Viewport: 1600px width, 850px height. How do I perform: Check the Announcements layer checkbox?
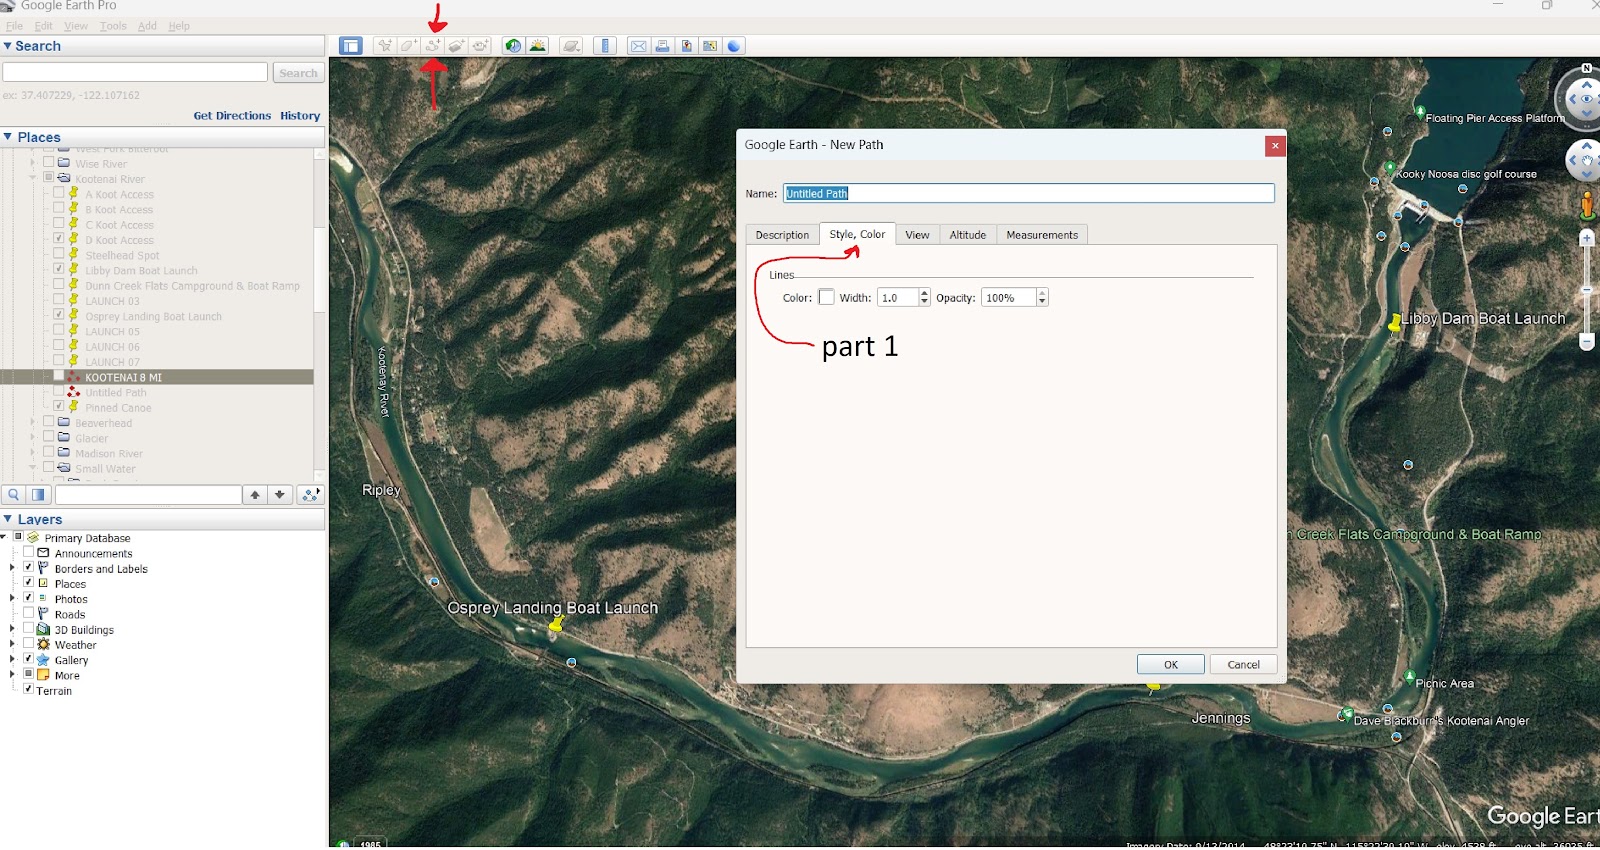28,552
